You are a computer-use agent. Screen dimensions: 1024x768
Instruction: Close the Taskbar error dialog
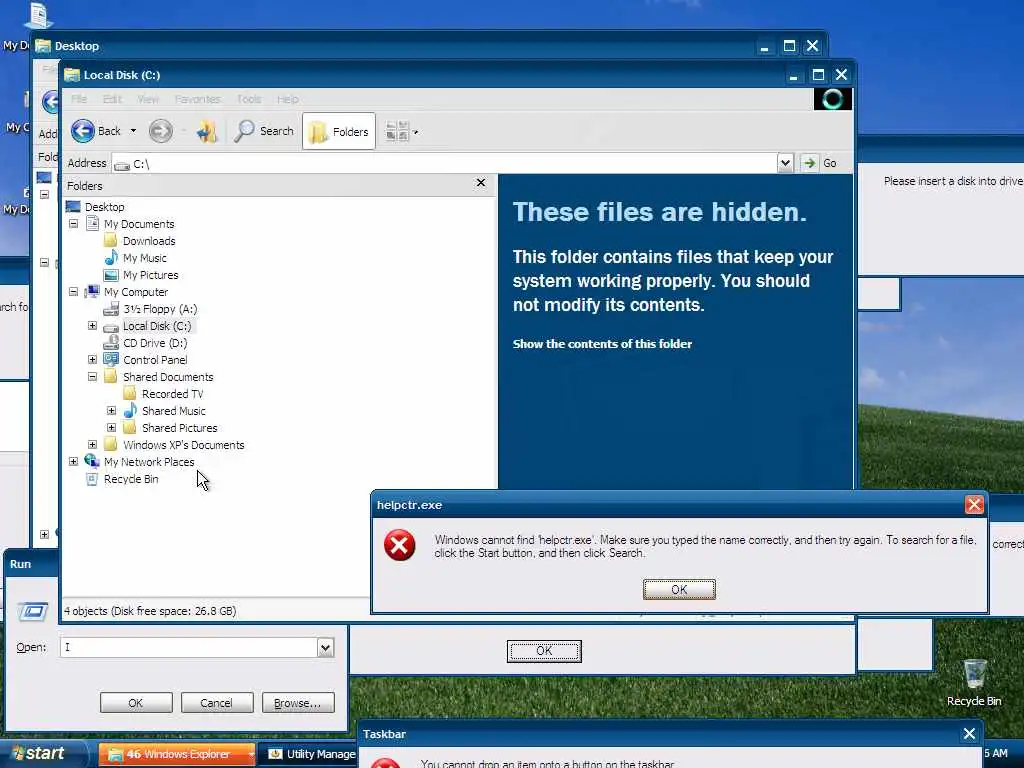pos(969,734)
